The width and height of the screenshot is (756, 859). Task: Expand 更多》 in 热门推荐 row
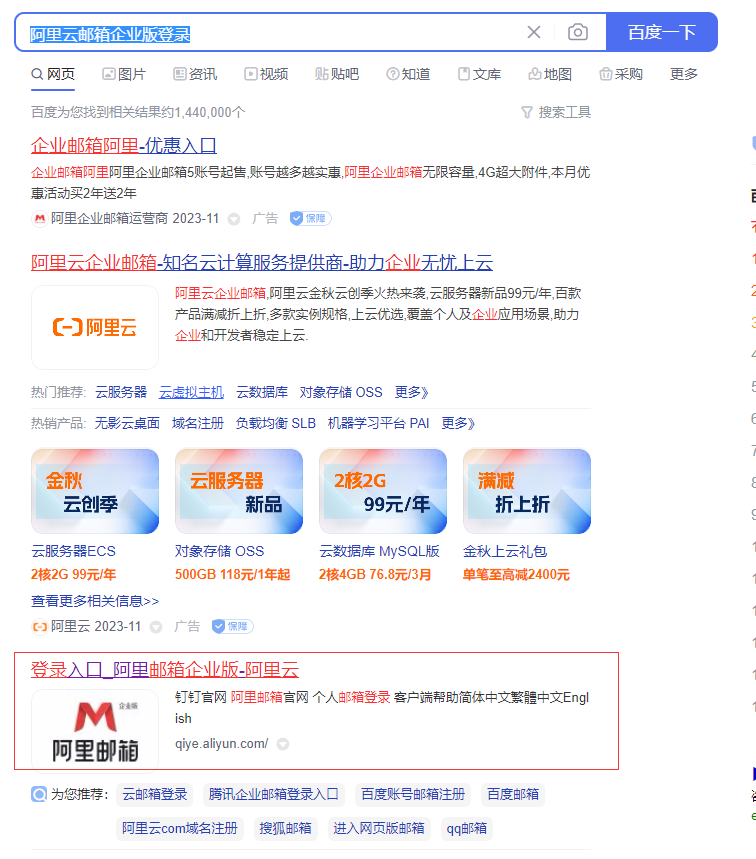click(411, 392)
